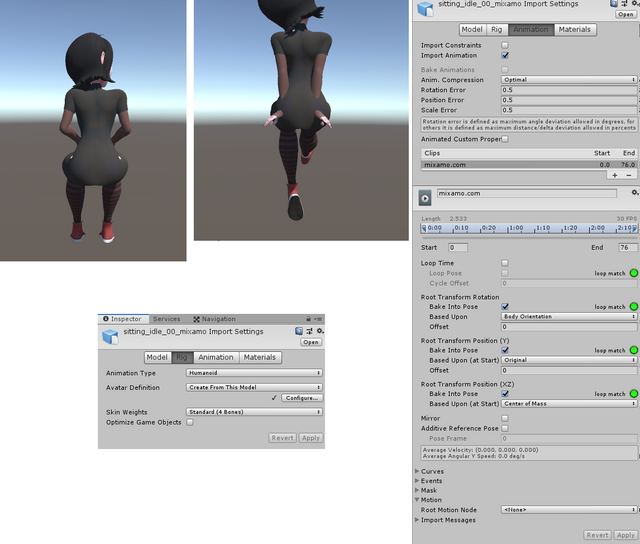The height and width of the screenshot is (544, 640).
Task: Open the gear menu in the Rig inspector header
Action: pyautogui.click(x=320, y=331)
